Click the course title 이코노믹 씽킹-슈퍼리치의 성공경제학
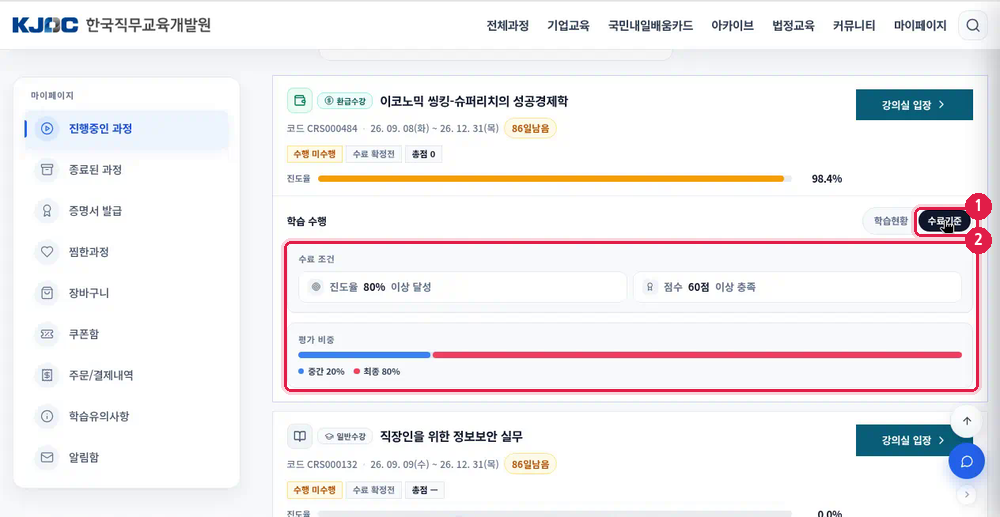1000x517 pixels. 473,101
